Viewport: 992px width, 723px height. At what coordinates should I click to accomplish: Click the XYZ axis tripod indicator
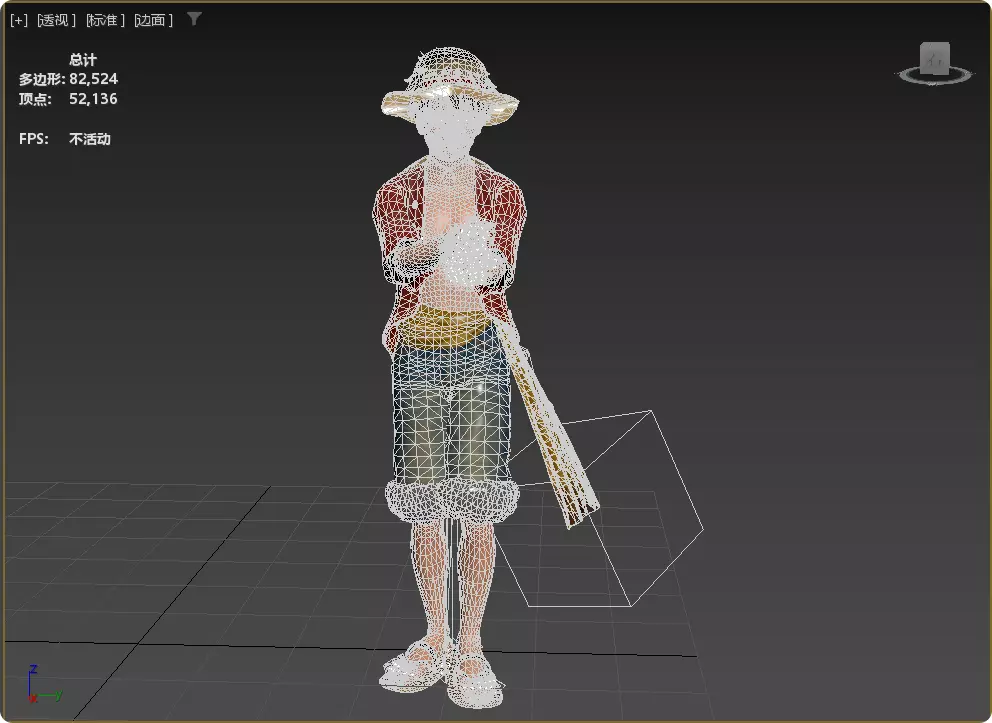point(43,684)
